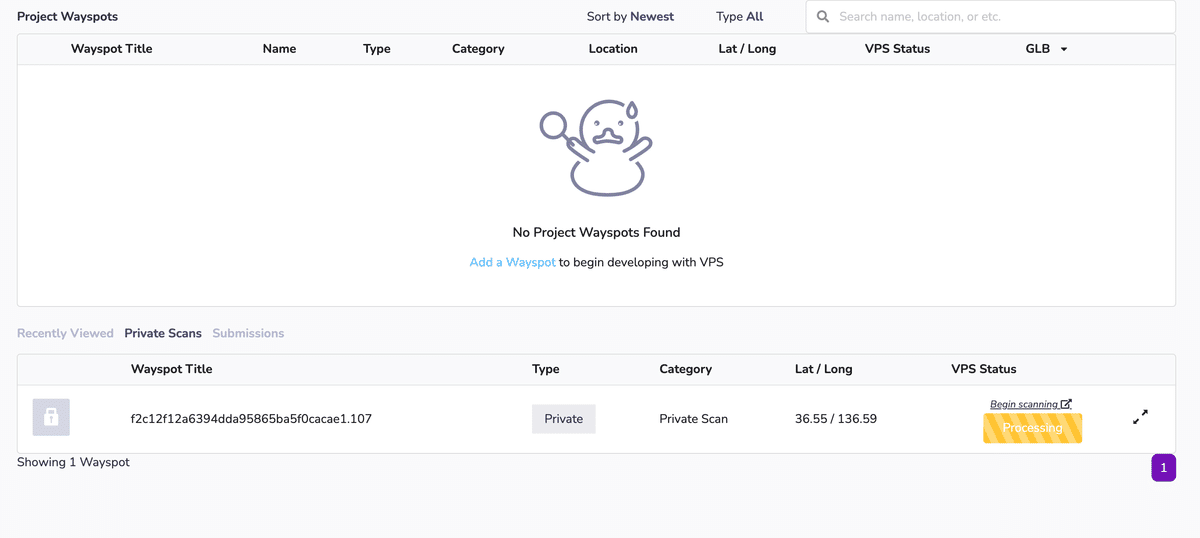This screenshot has height=538, width=1200.
Task: Click the lock thumbnail for the private scan
Action: [51, 417]
